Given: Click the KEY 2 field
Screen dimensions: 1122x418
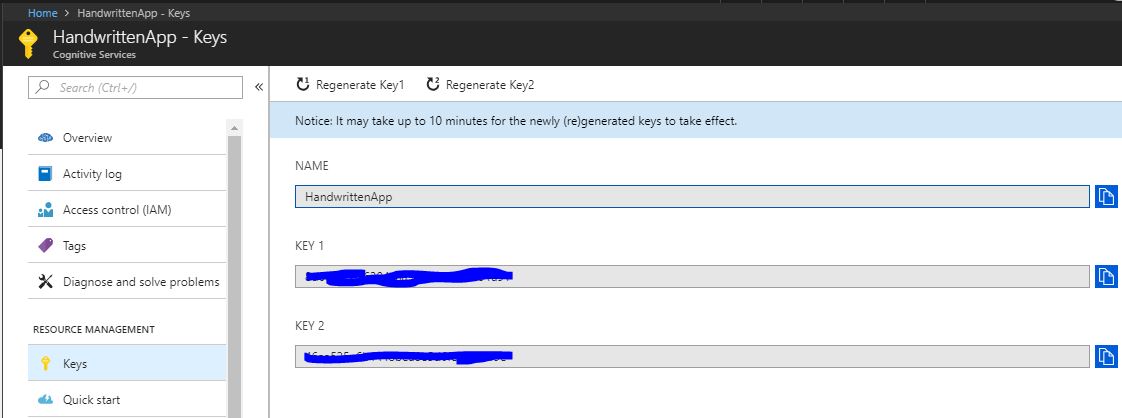Looking at the screenshot, I should 692,356.
